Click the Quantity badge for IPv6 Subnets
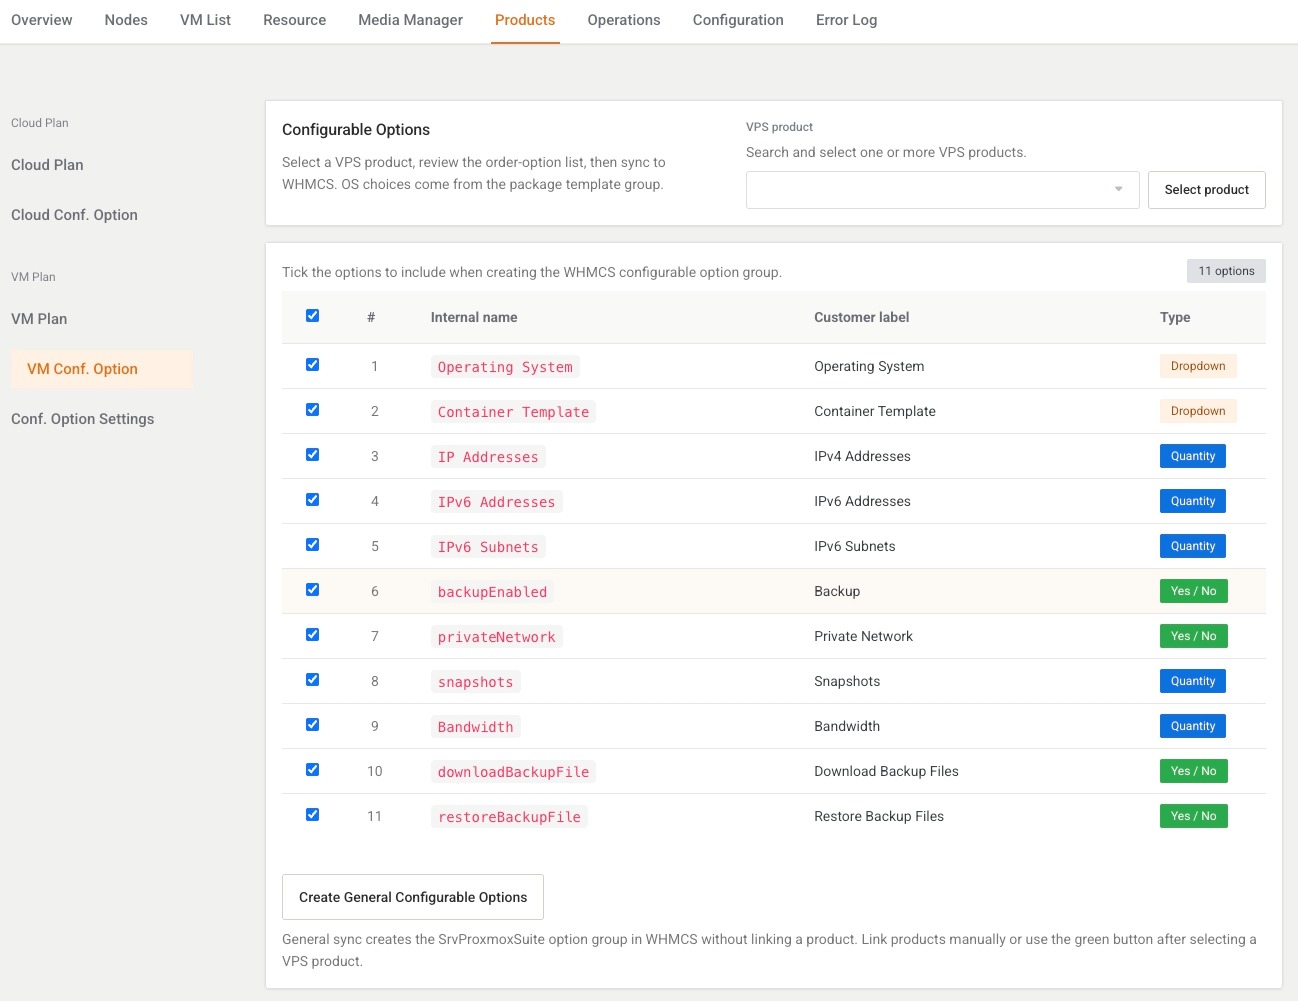The image size is (1298, 1001). (x=1193, y=546)
